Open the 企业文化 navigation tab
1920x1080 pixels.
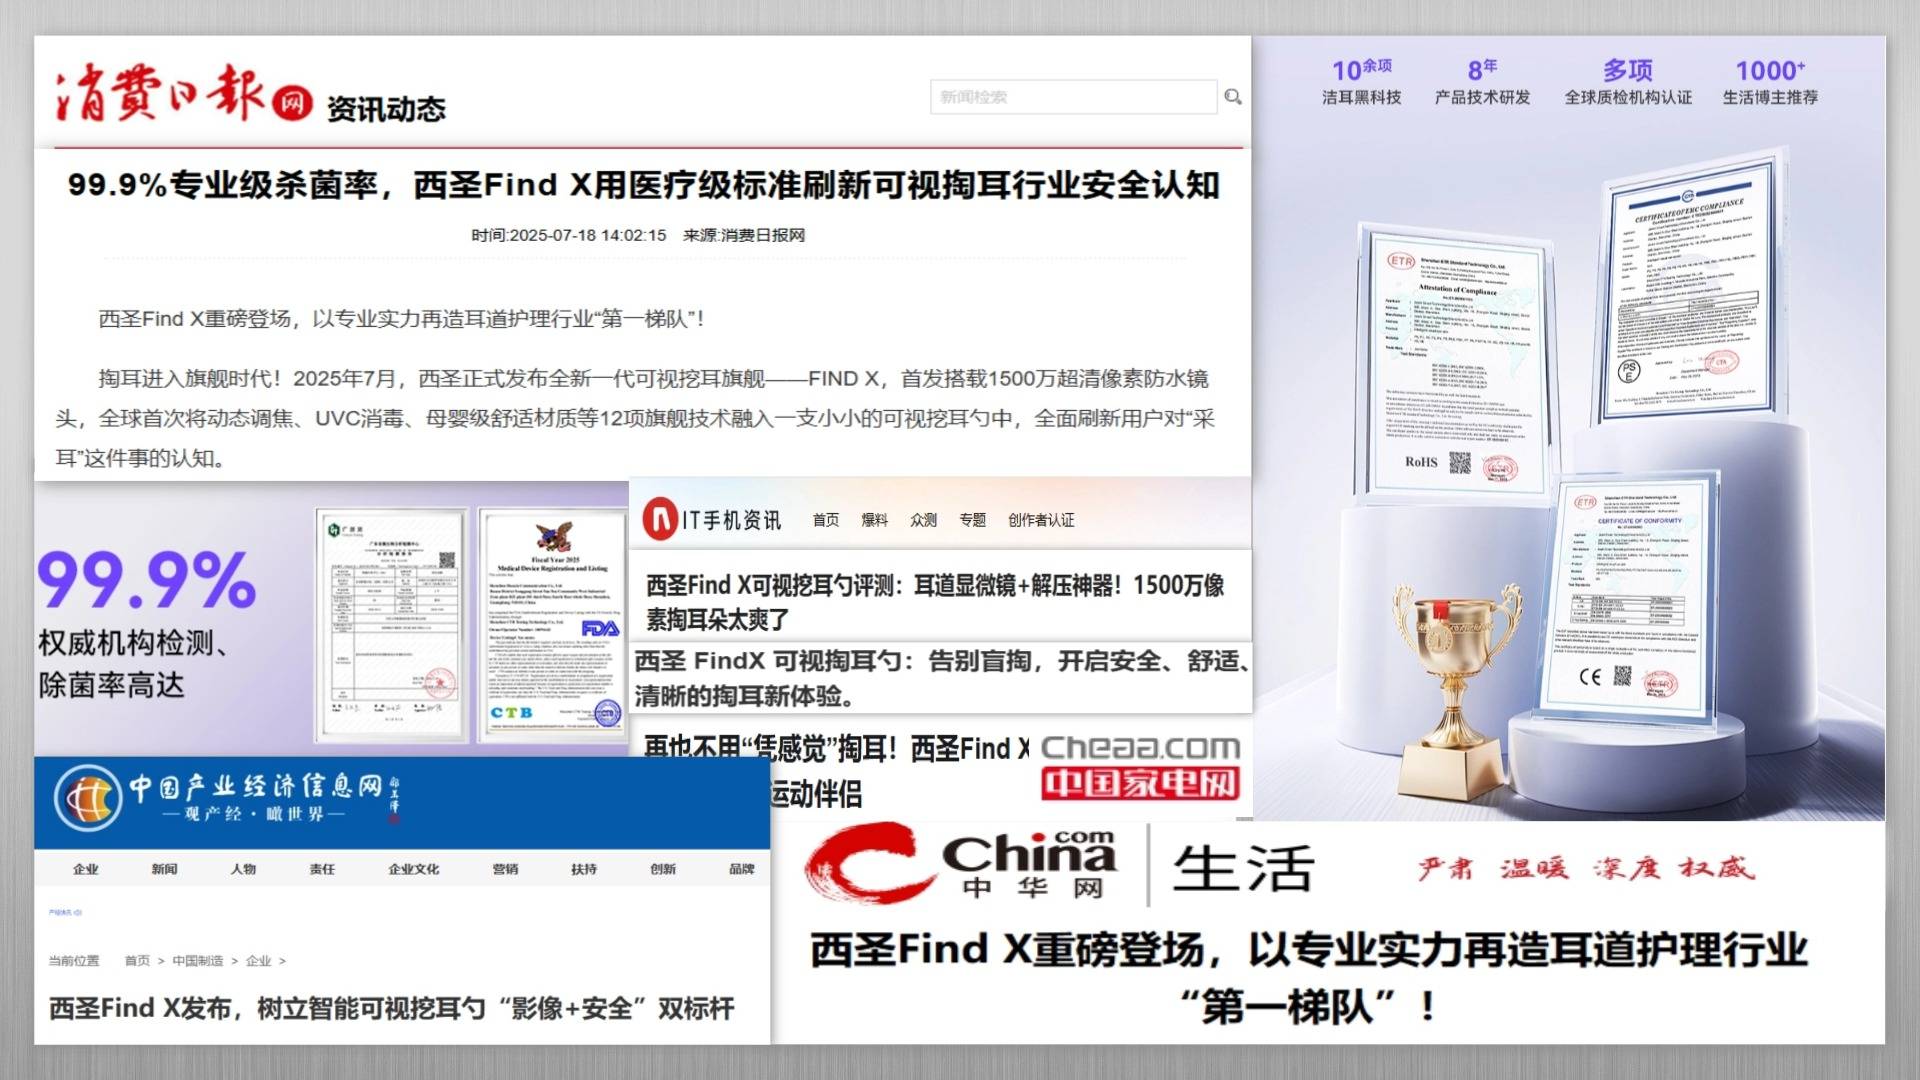(x=413, y=869)
